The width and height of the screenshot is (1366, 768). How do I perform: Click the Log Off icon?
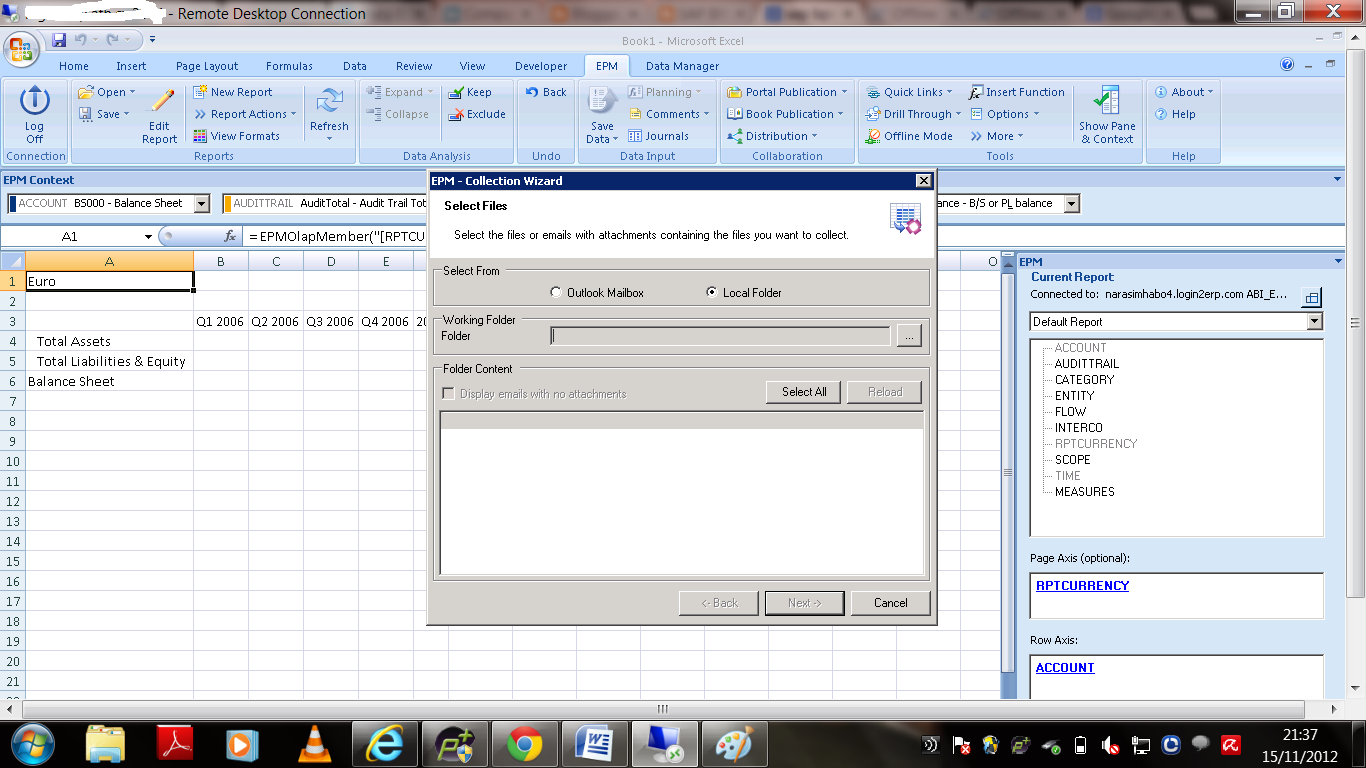pos(34,113)
